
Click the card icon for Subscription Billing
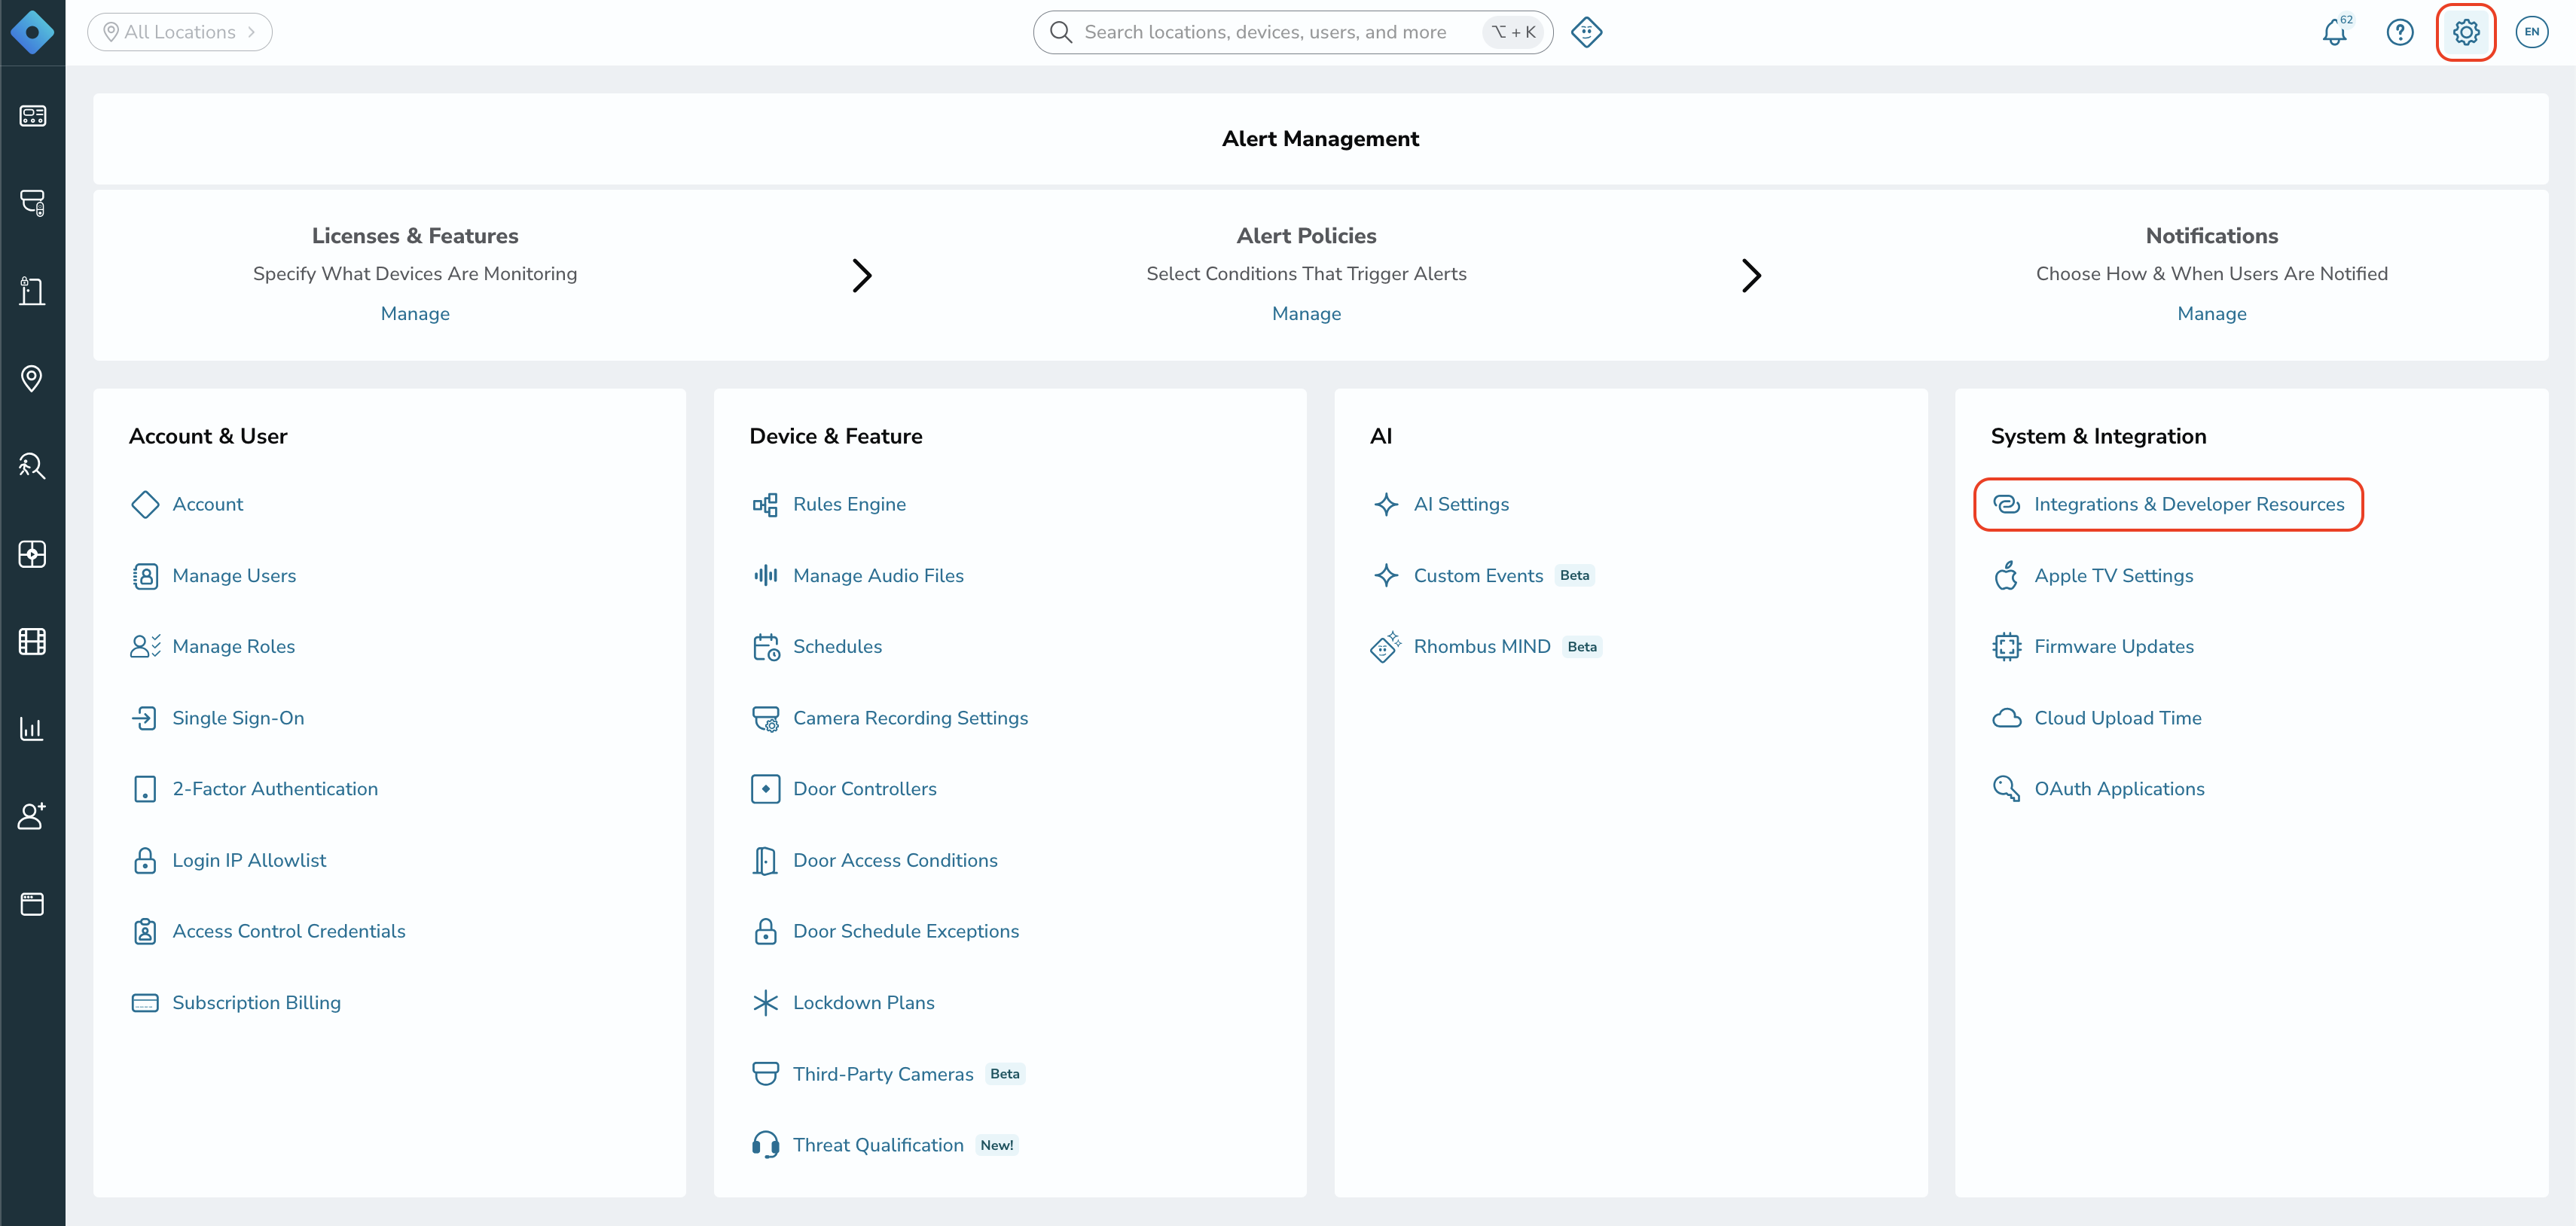(x=145, y=1003)
